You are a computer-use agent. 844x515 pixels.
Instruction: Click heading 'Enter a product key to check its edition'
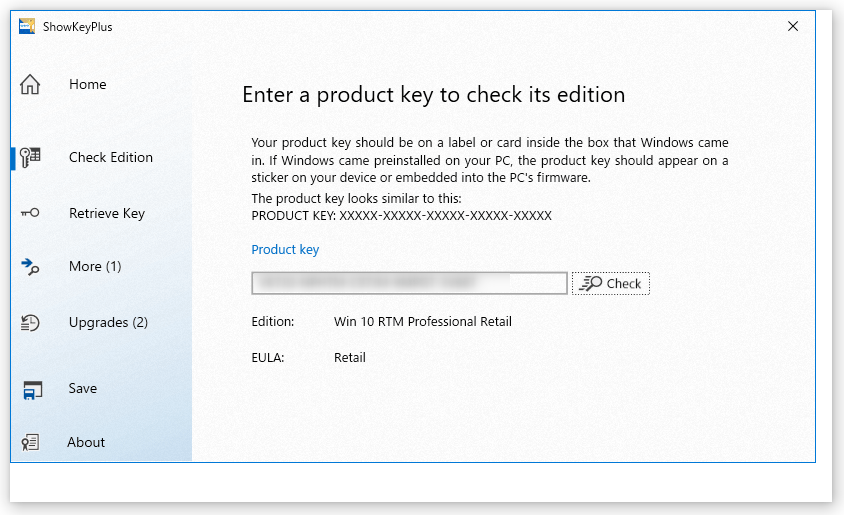434,95
